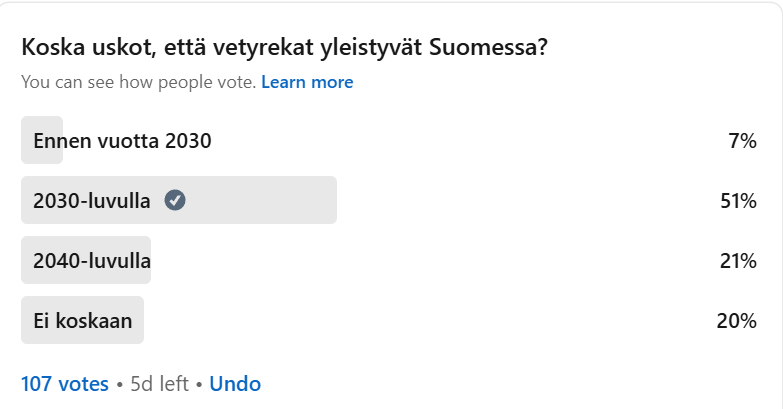Click the poll question heading about vetyrekat
The width and height of the screenshot is (783, 409).
click(x=285, y=48)
